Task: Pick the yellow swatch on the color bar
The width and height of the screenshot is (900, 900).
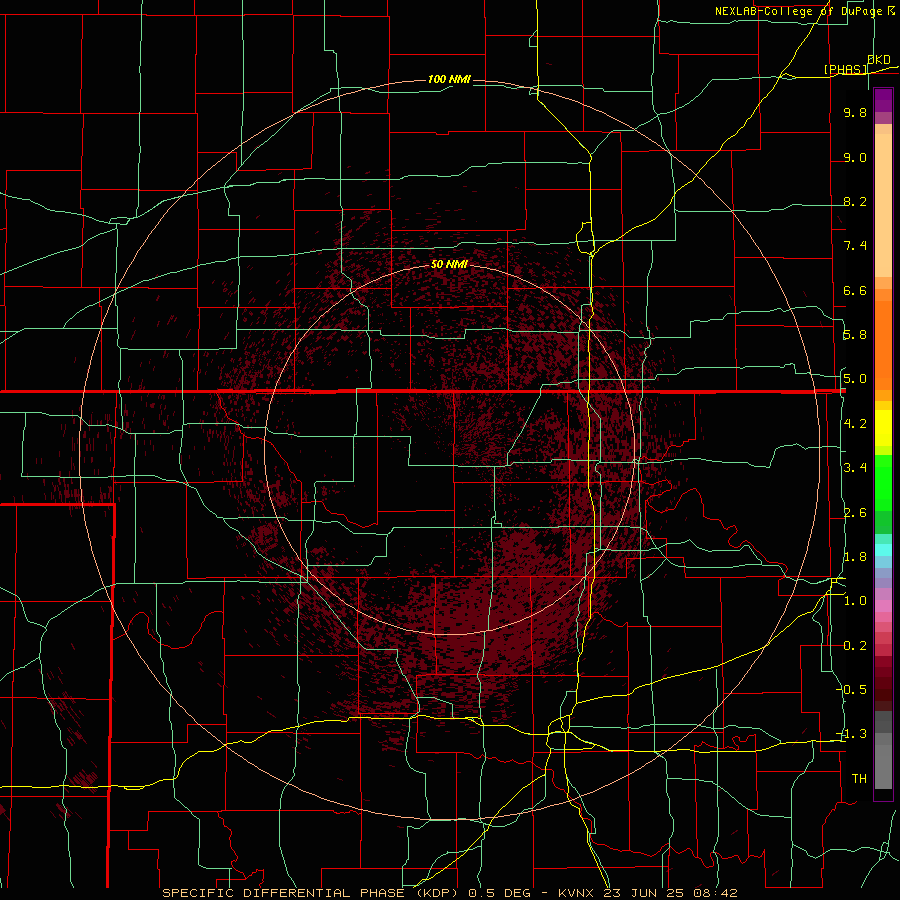Action: 883,428
